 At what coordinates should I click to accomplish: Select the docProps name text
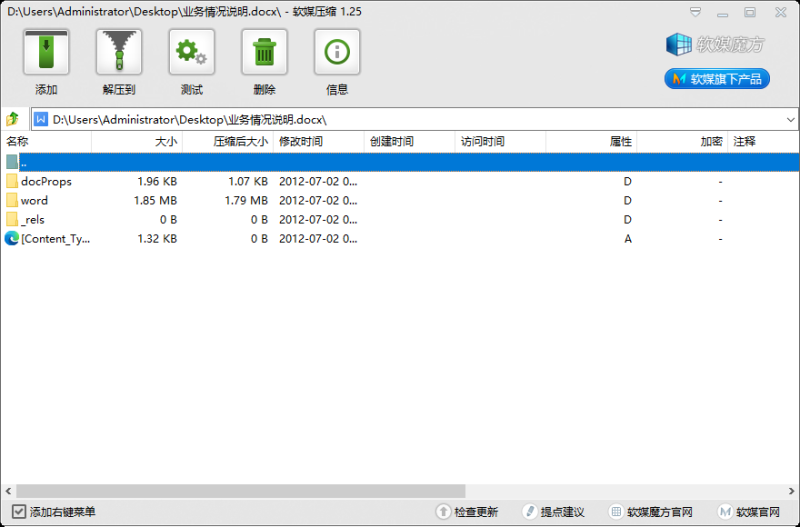(46, 182)
